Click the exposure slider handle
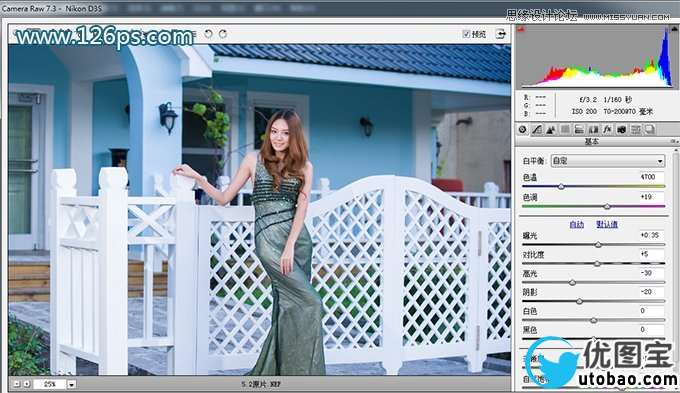This screenshot has height=393, width=680. [598, 245]
